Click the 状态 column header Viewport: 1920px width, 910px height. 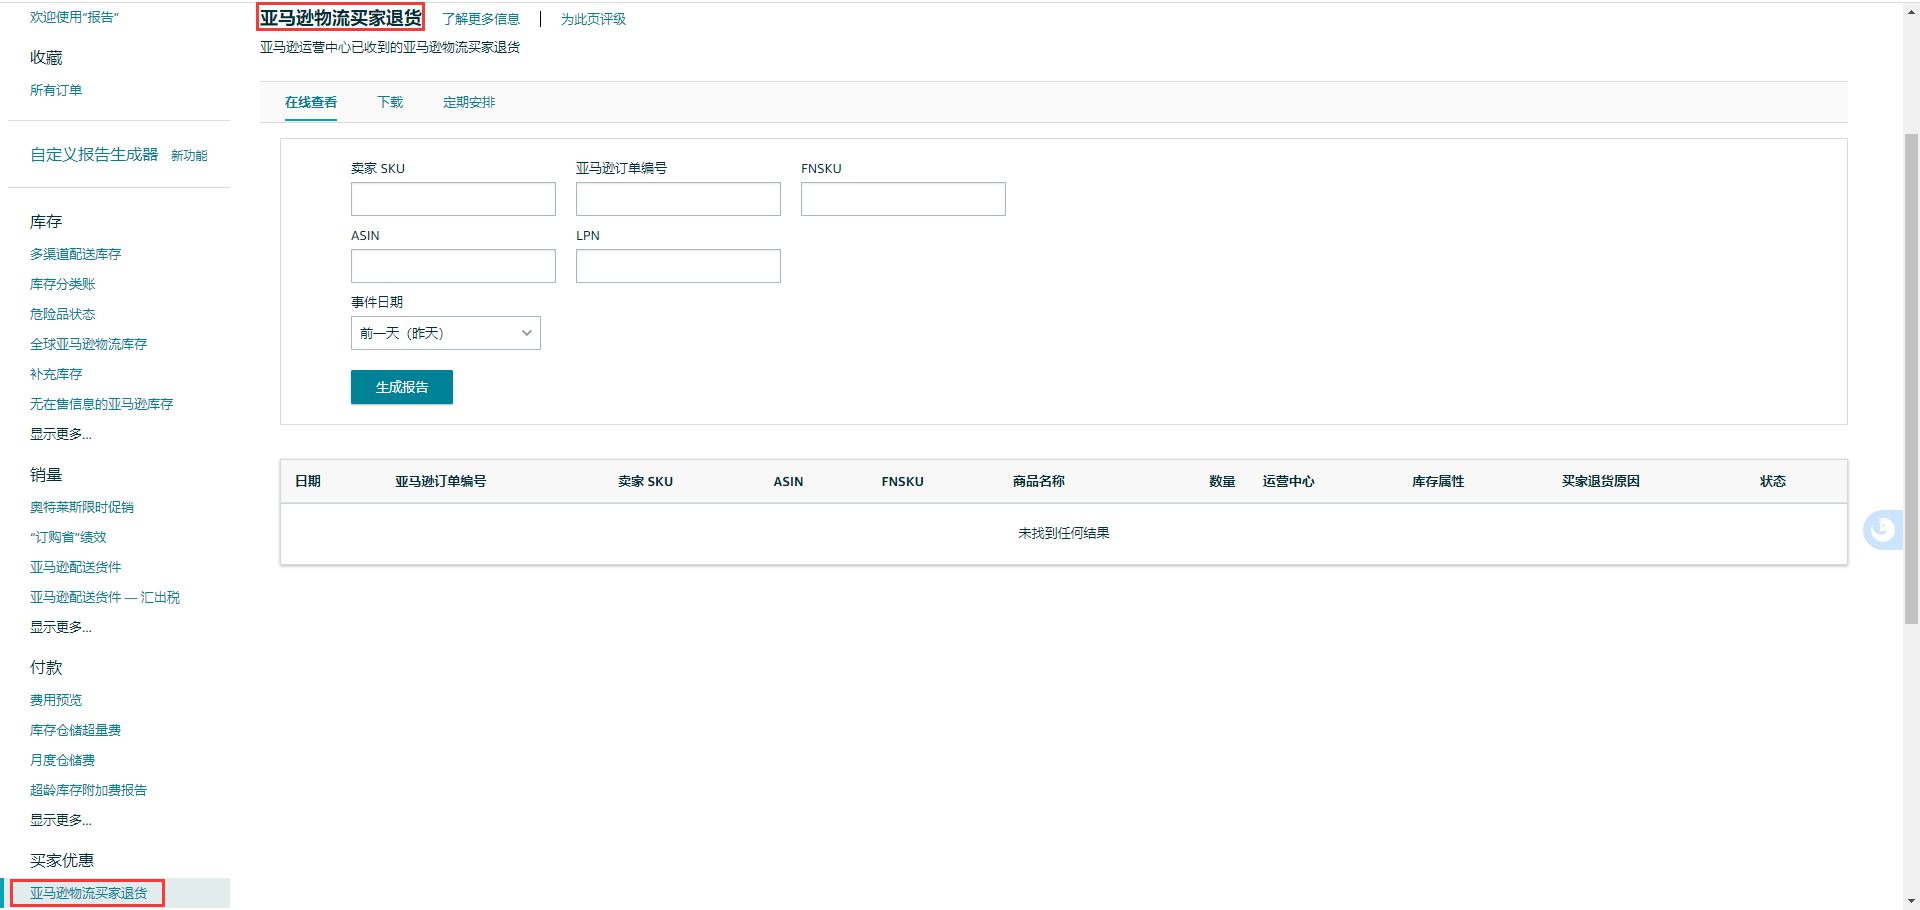[x=1773, y=481]
